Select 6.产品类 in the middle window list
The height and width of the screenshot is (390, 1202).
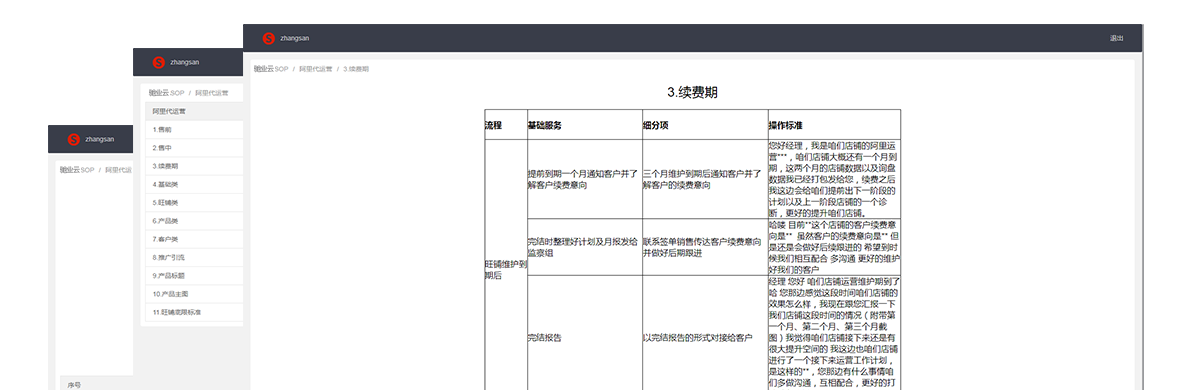[194, 221]
